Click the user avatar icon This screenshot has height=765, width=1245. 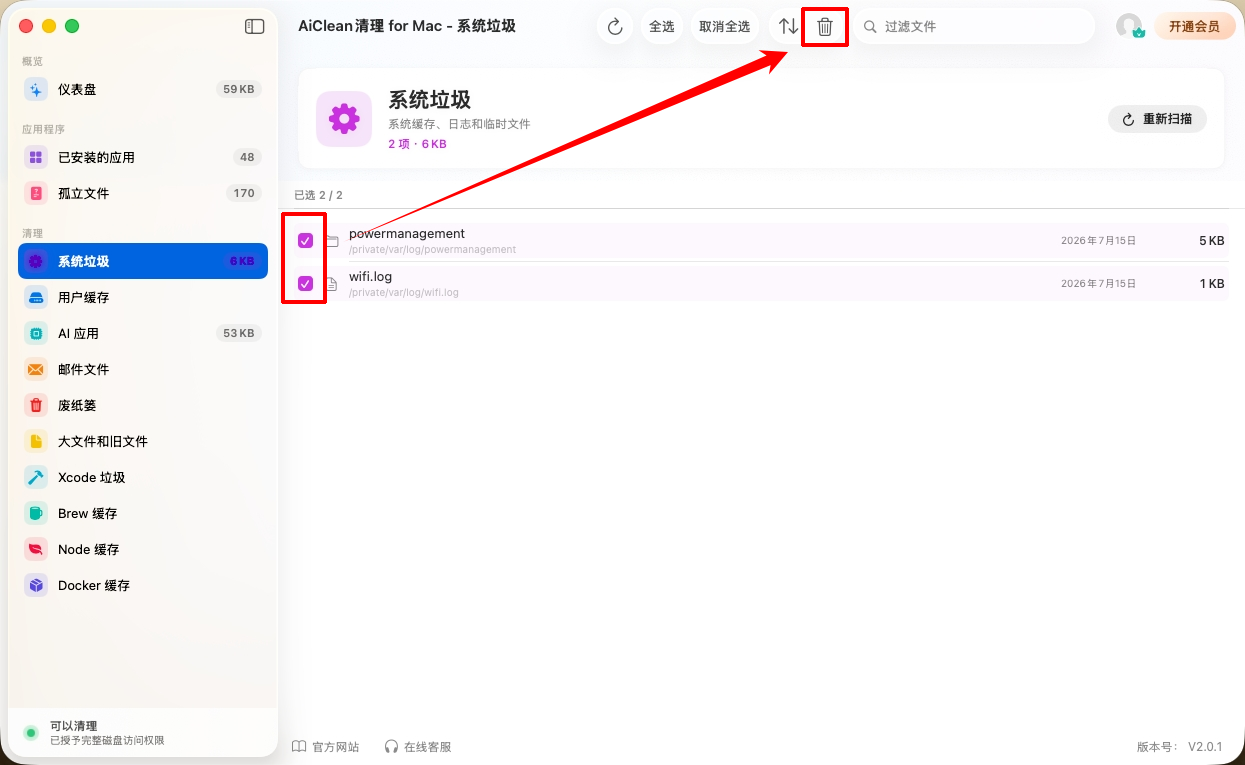1130,27
